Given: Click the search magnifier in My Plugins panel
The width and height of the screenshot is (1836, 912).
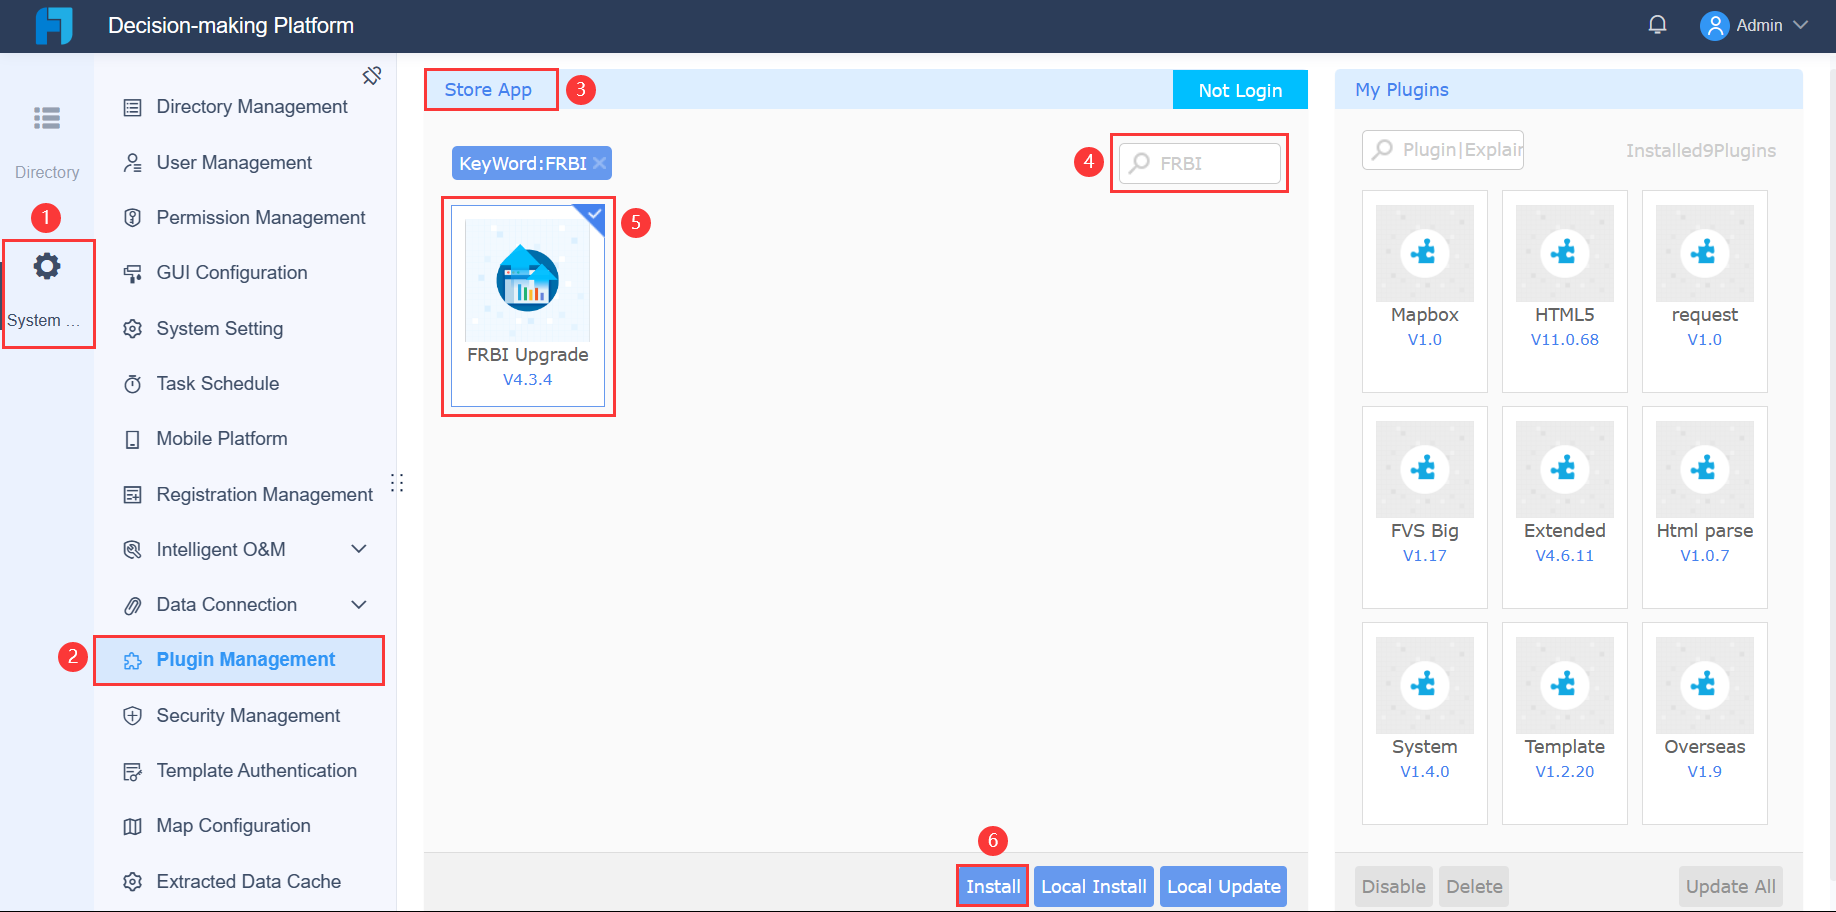Looking at the screenshot, I should pyautogui.click(x=1383, y=149).
